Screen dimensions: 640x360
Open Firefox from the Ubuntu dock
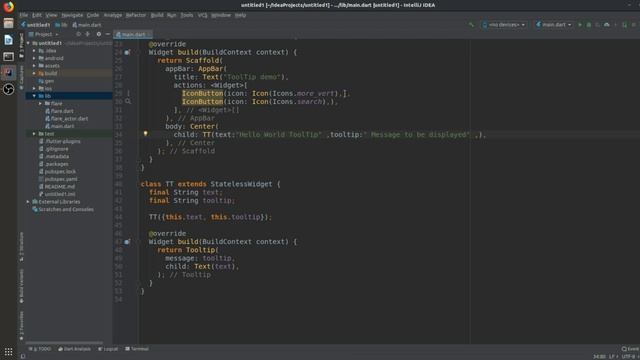[x=8, y=7]
